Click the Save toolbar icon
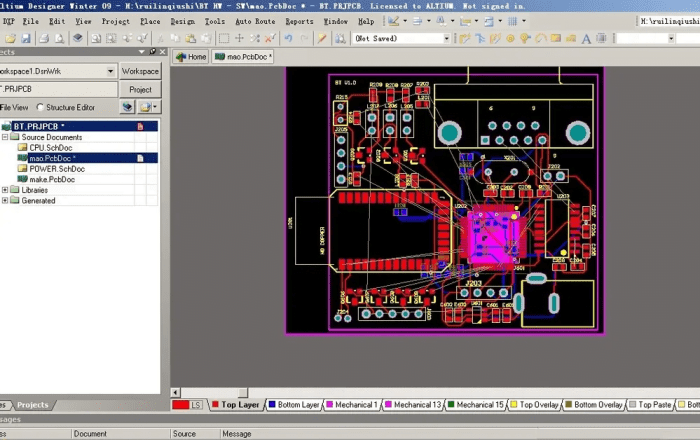Image resolution: width=700 pixels, height=440 pixels. pos(25,38)
